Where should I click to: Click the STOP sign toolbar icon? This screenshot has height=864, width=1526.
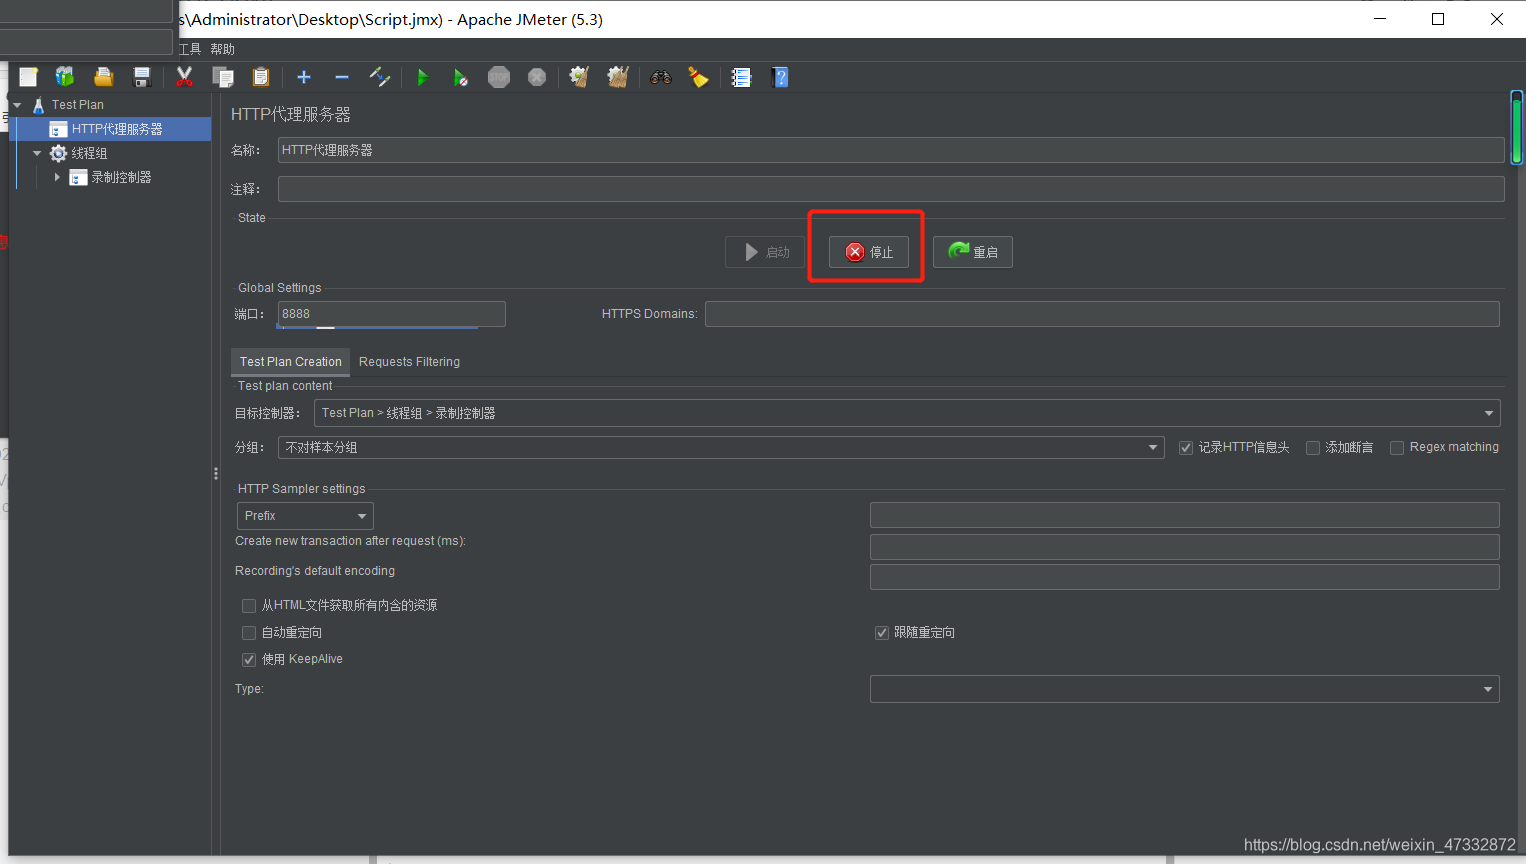click(499, 77)
